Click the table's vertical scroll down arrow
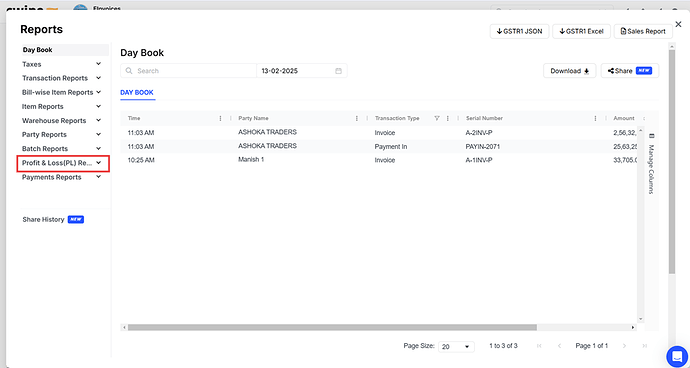This screenshot has height=368, width=690. [x=641, y=319]
